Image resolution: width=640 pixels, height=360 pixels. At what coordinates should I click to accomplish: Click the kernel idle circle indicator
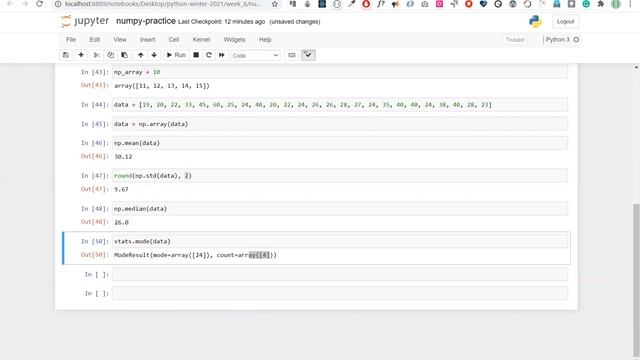[576, 40]
